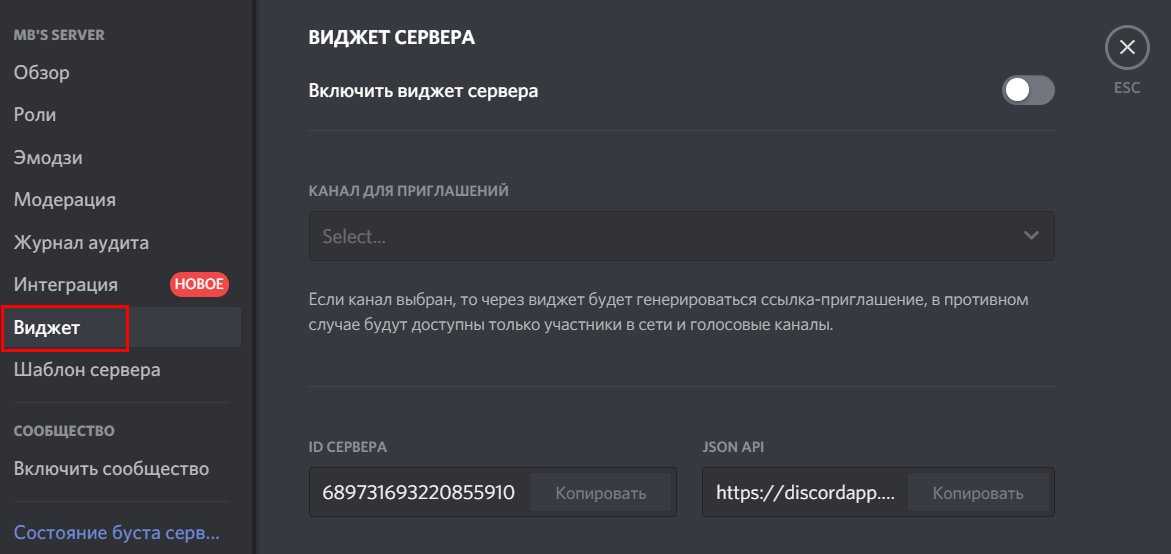Select Модерация in the sidebar
The height and width of the screenshot is (554, 1171).
65,200
